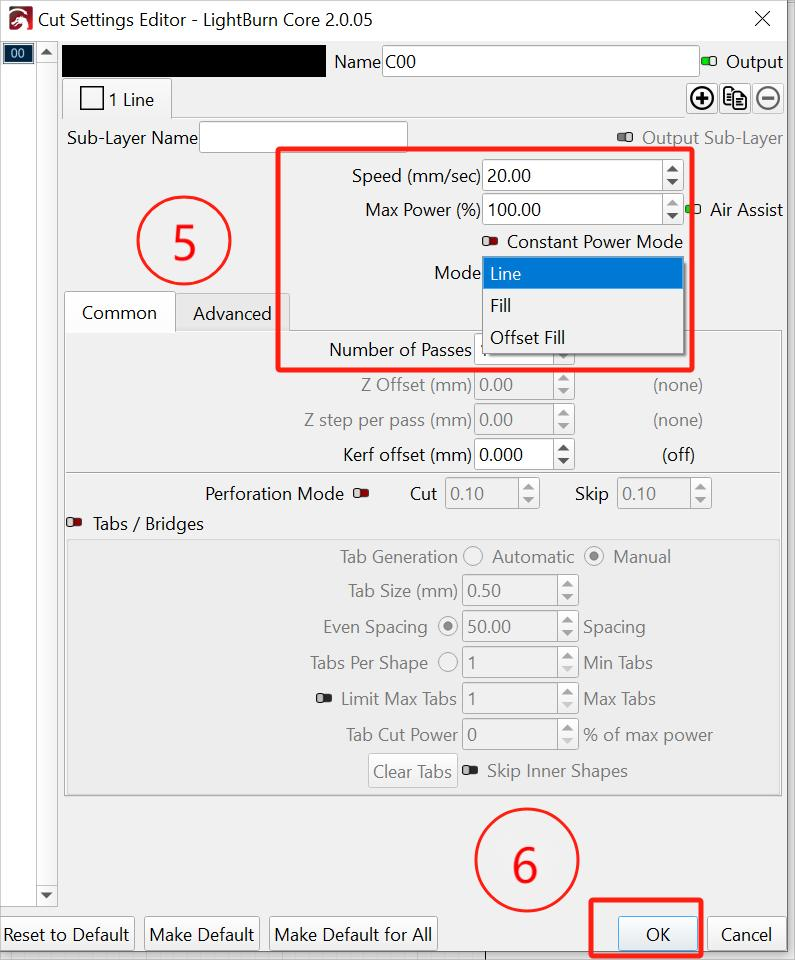This screenshot has height=960, width=795.
Task: Select the 1 Line sub-layer tab
Action: [x=116, y=99]
